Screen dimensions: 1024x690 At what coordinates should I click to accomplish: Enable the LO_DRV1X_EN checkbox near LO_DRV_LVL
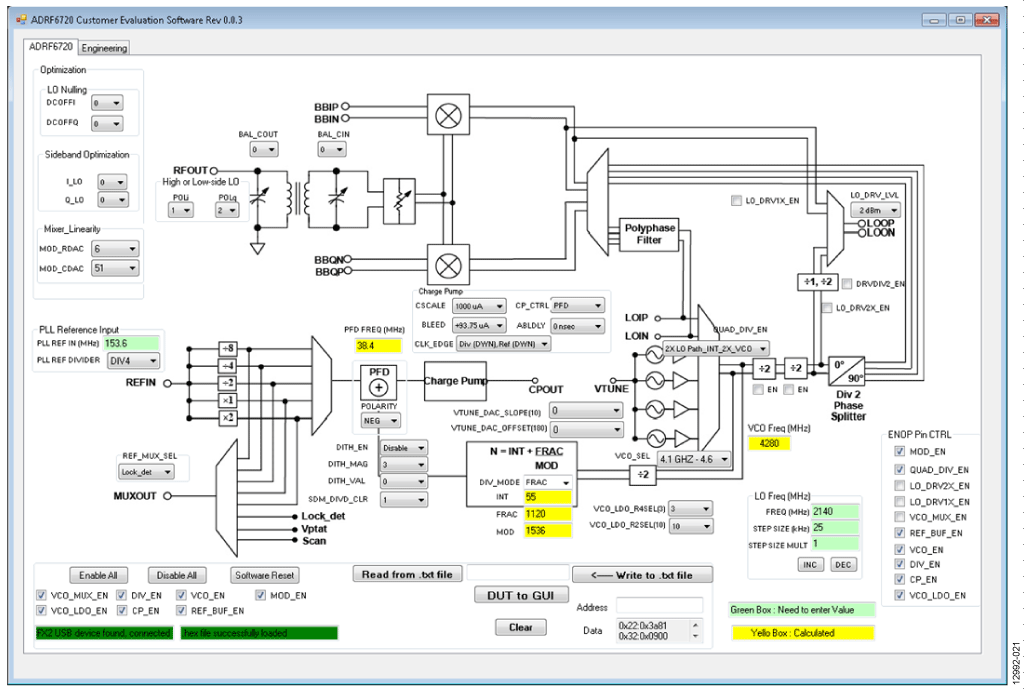tap(737, 200)
